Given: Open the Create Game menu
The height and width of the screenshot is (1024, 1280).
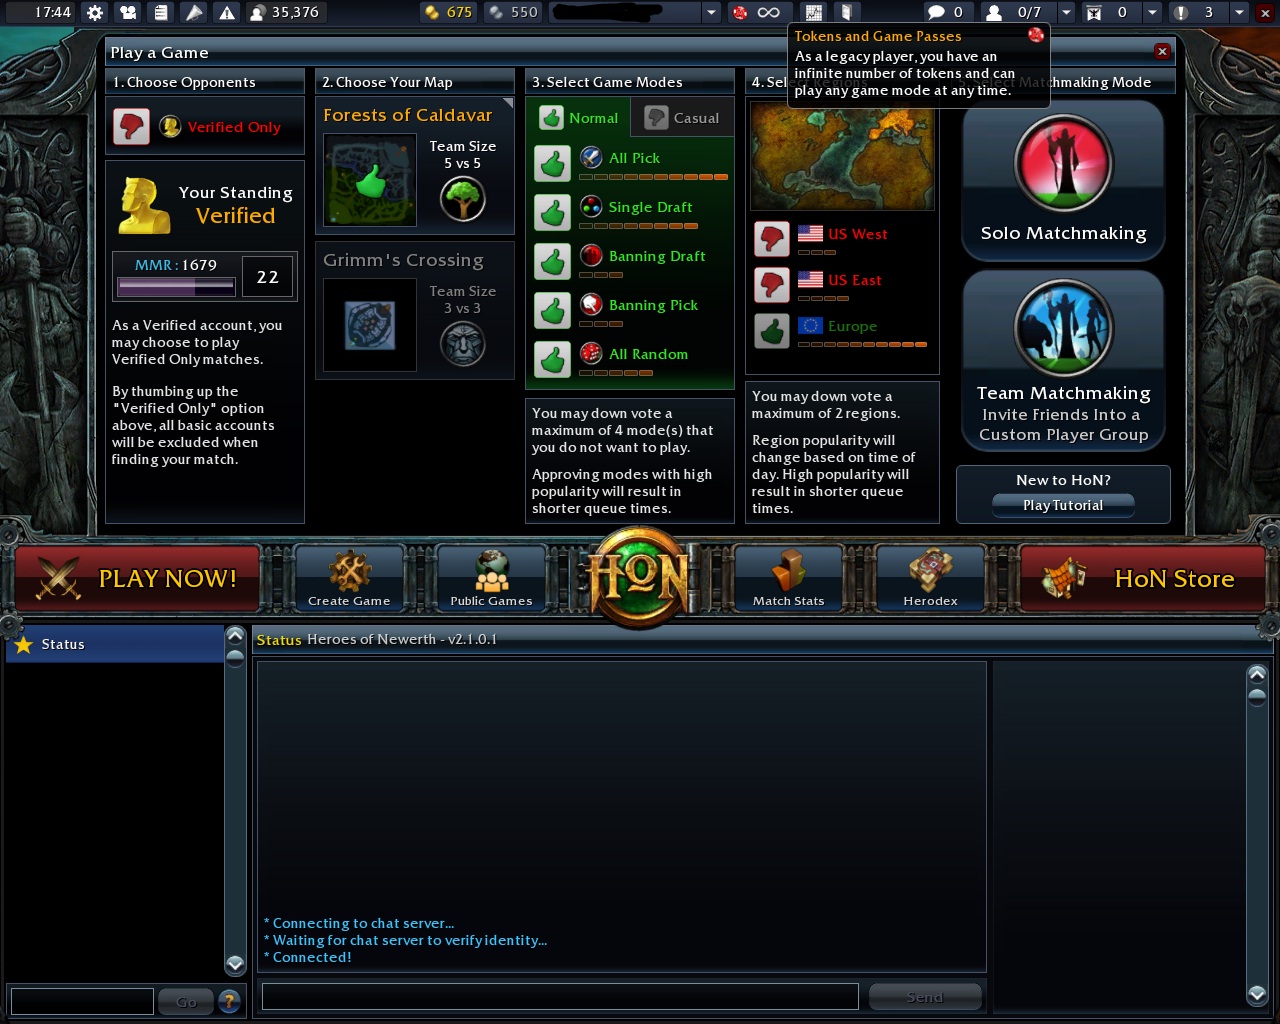Looking at the screenshot, I should pos(349,578).
